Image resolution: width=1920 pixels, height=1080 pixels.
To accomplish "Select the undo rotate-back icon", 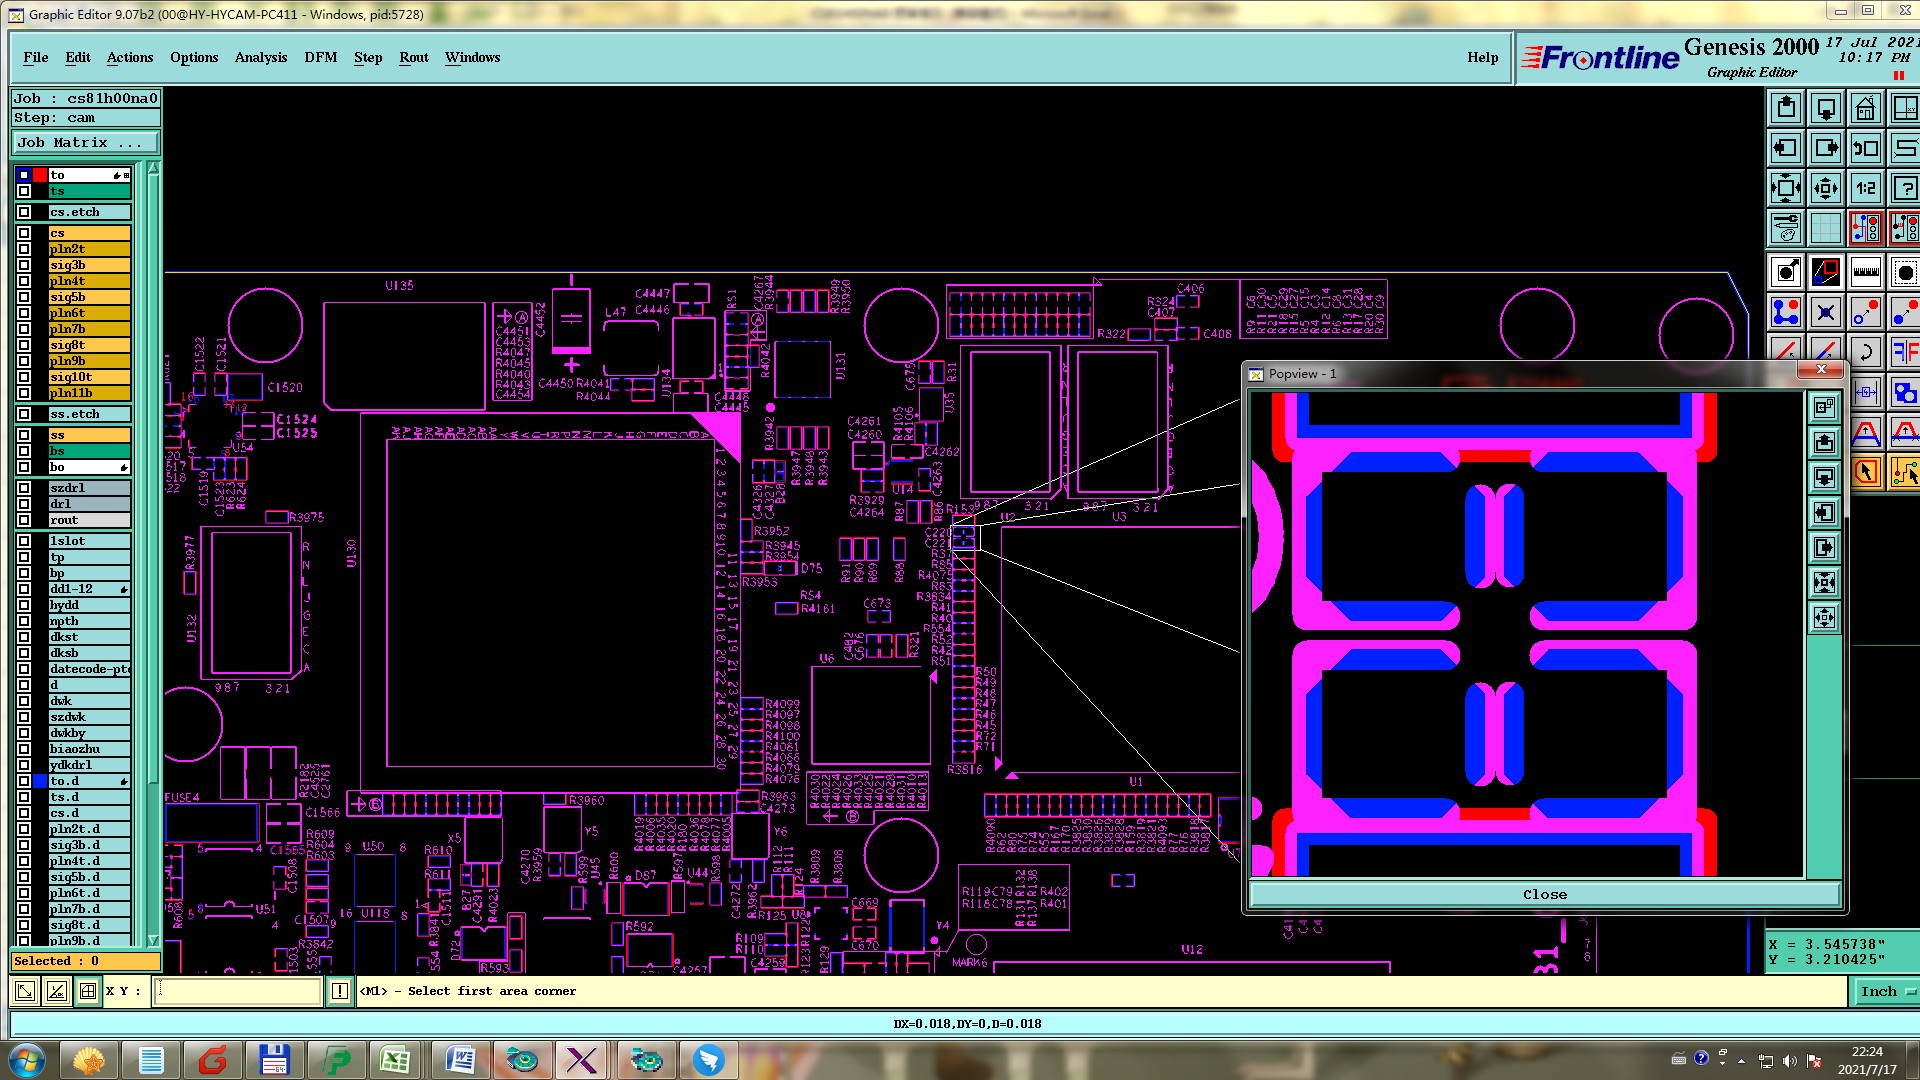I will click(x=1865, y=352).
